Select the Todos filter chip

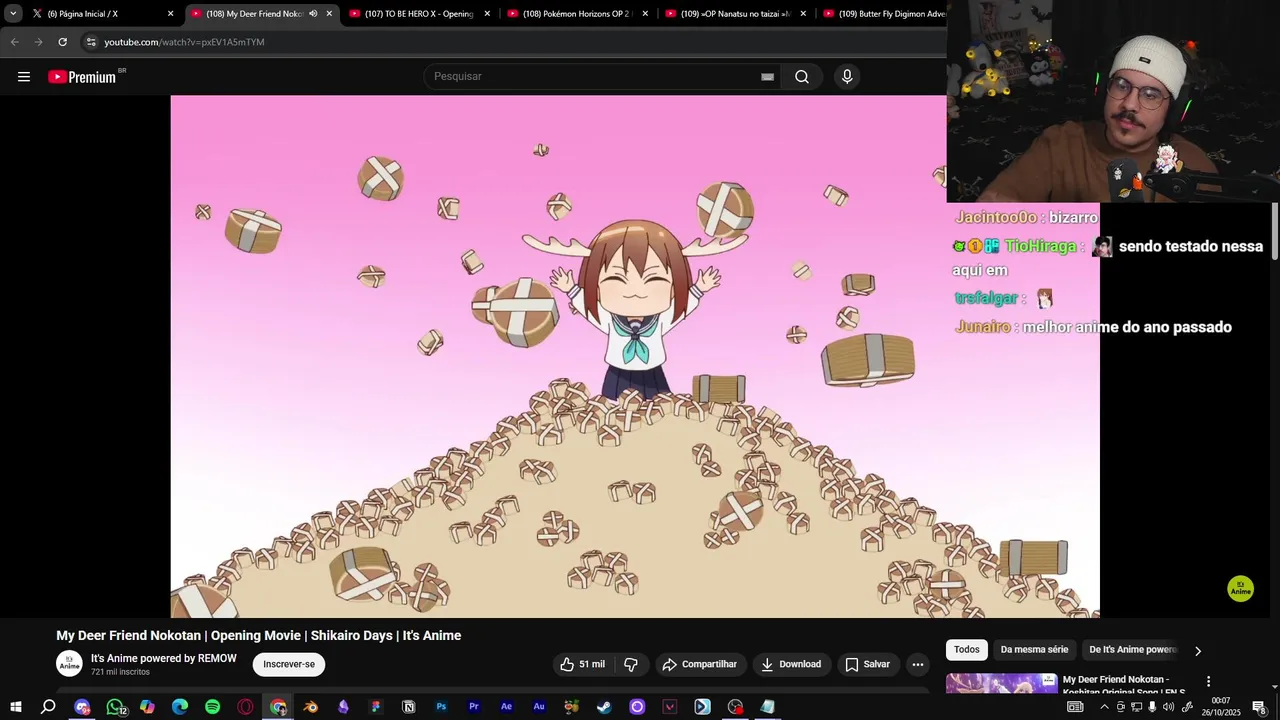point(967,650)
